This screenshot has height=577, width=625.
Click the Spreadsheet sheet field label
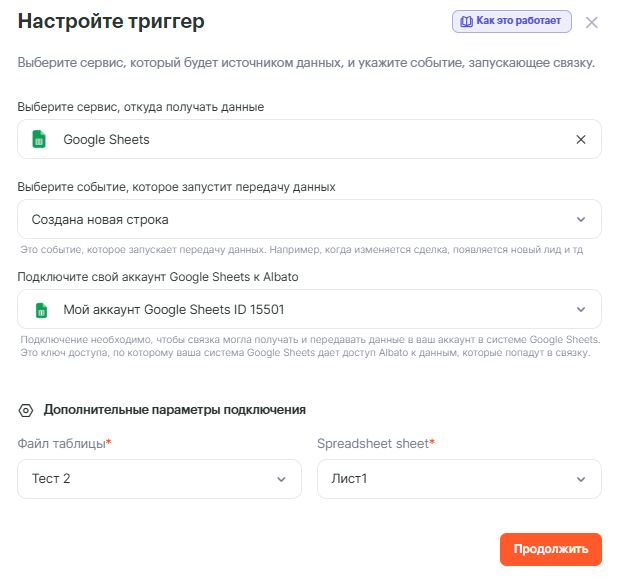[x=374, y=443]
